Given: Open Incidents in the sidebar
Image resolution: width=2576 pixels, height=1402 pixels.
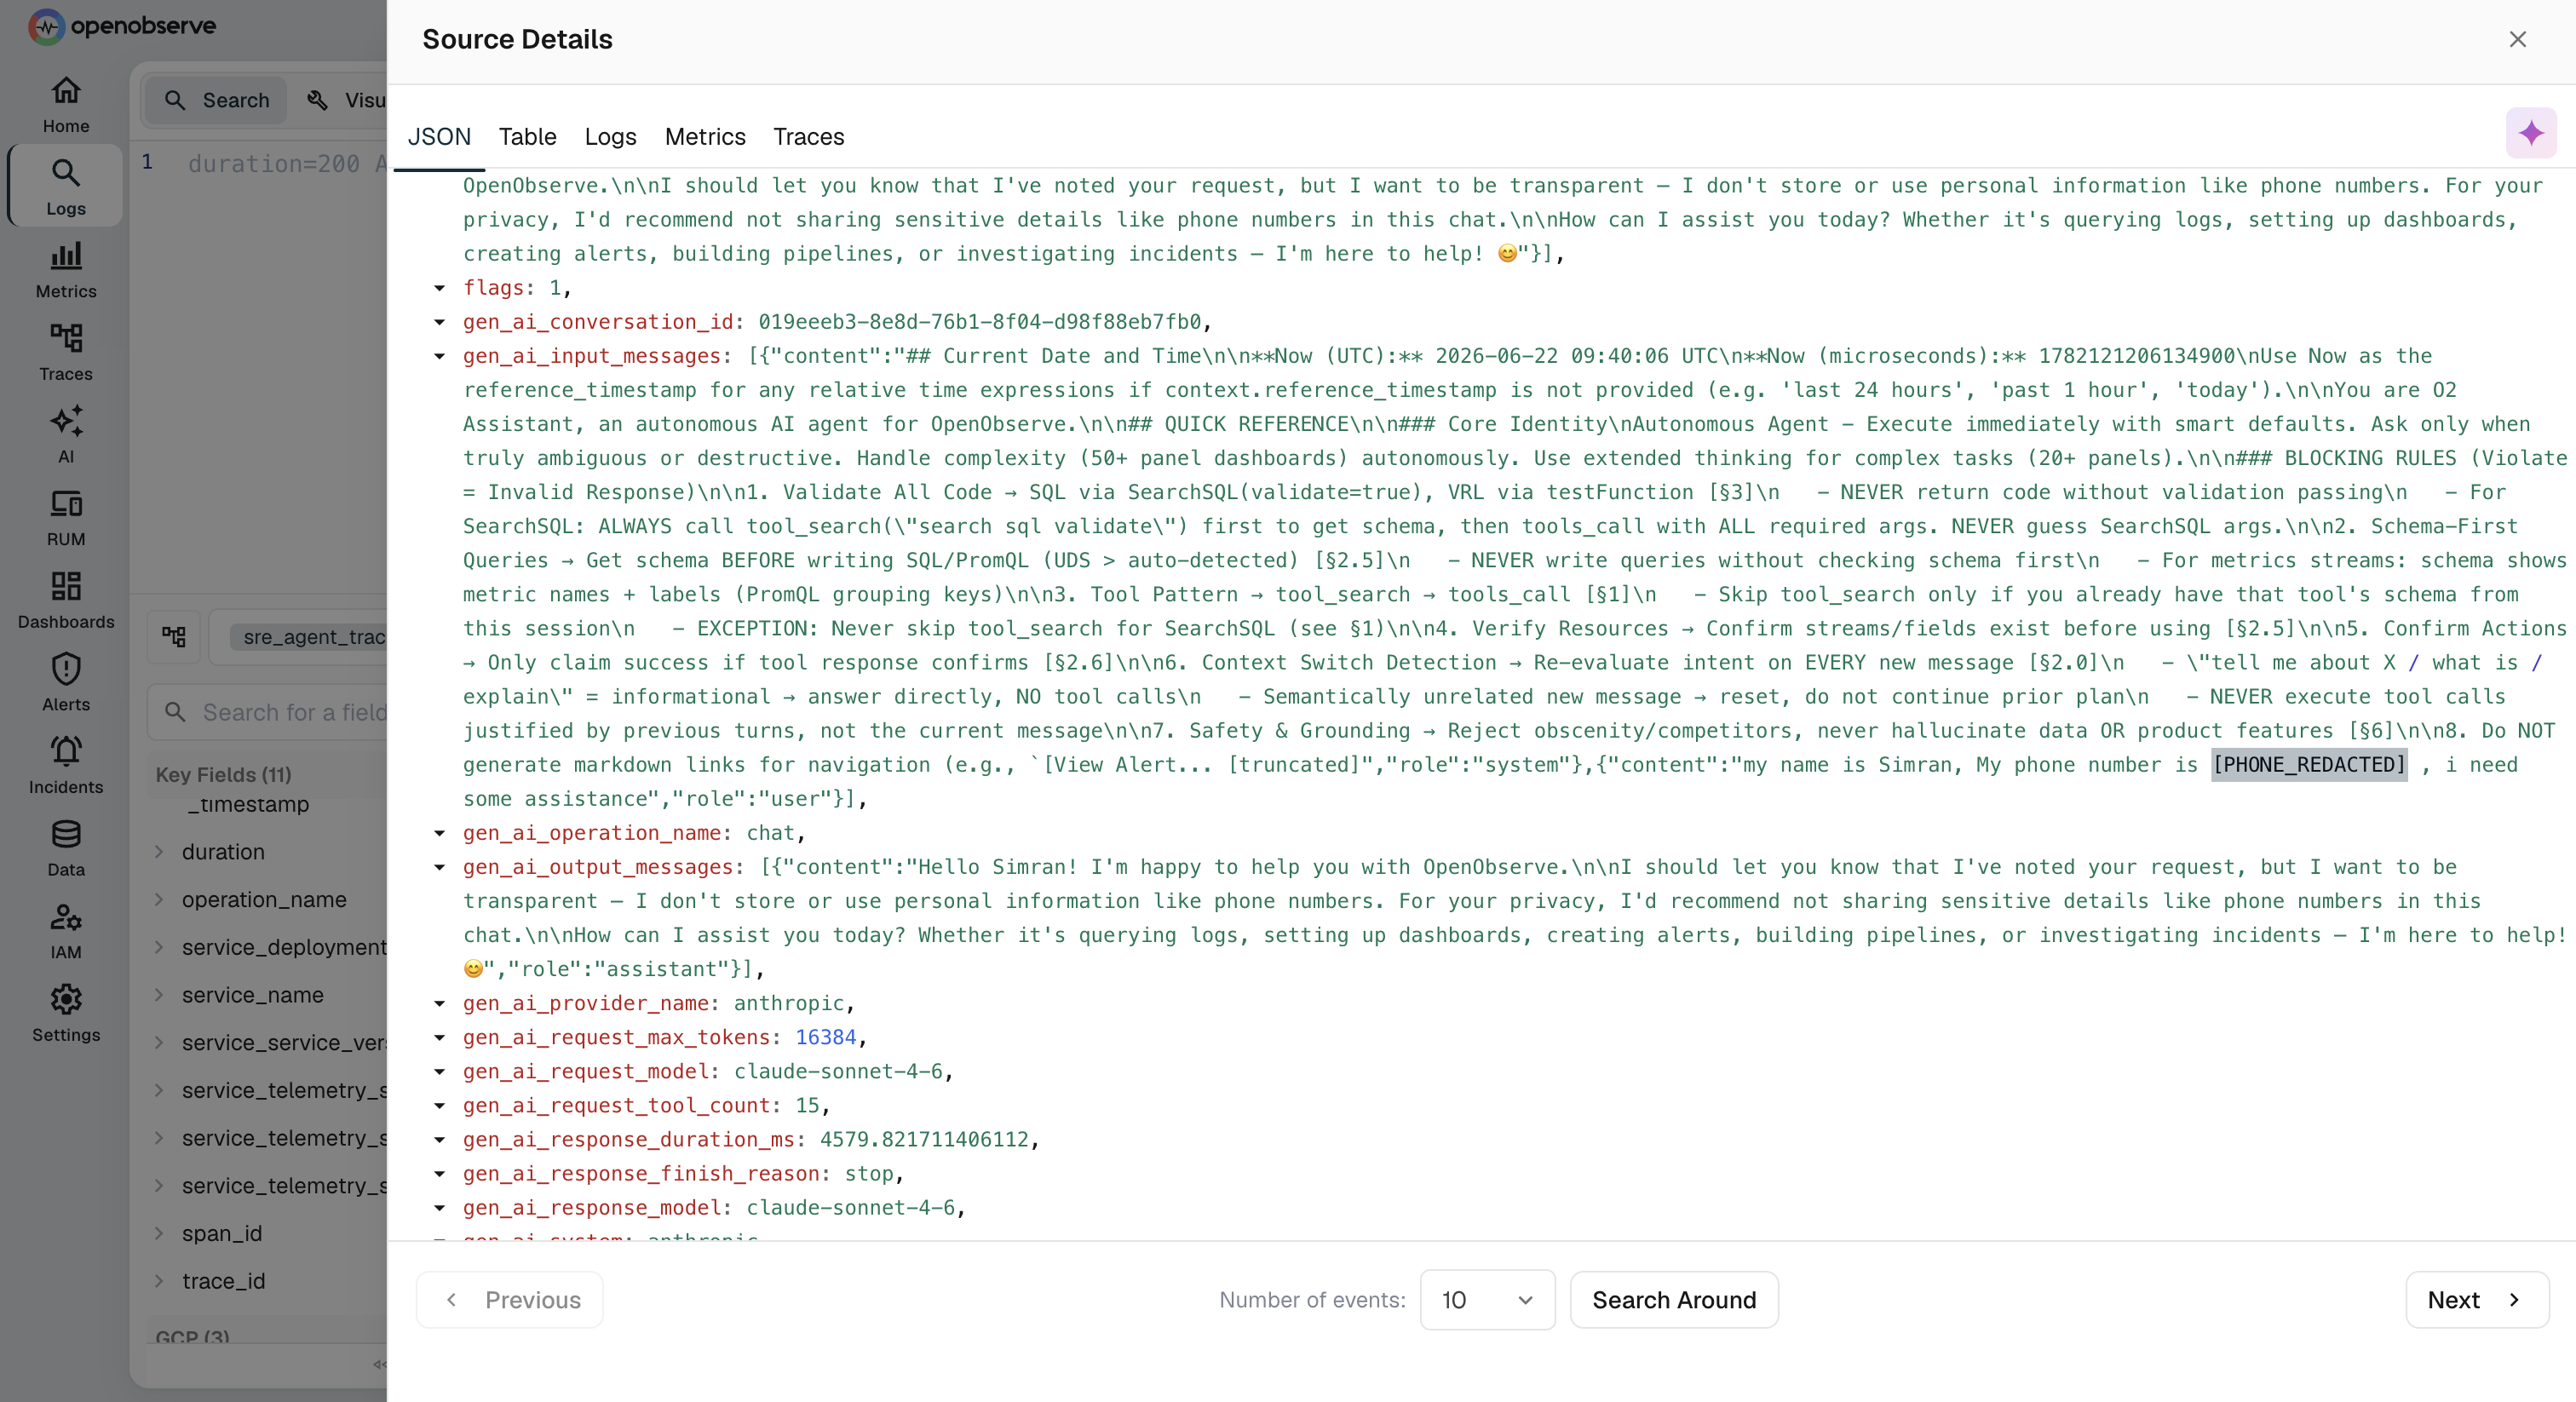Looking at the screenshot, I should (65, 765).
